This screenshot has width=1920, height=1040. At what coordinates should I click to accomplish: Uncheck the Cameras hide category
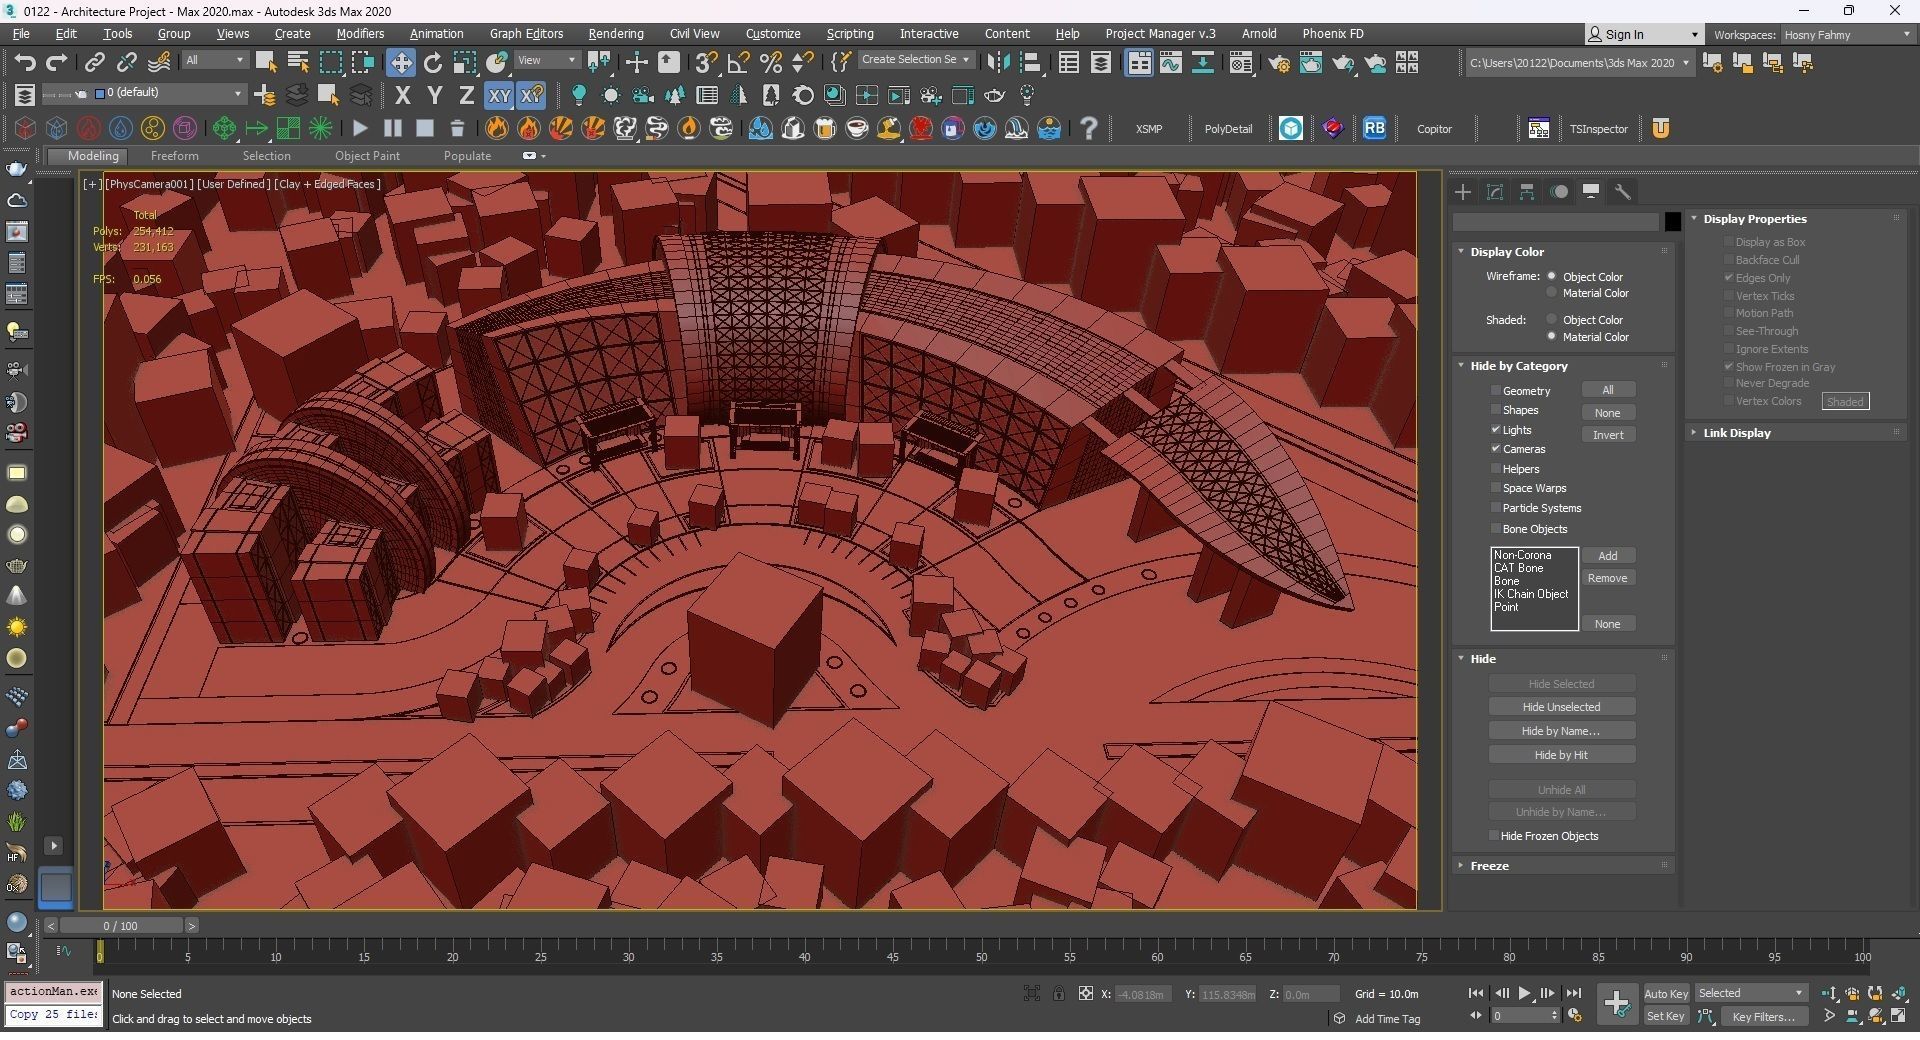pos(1496,449)
